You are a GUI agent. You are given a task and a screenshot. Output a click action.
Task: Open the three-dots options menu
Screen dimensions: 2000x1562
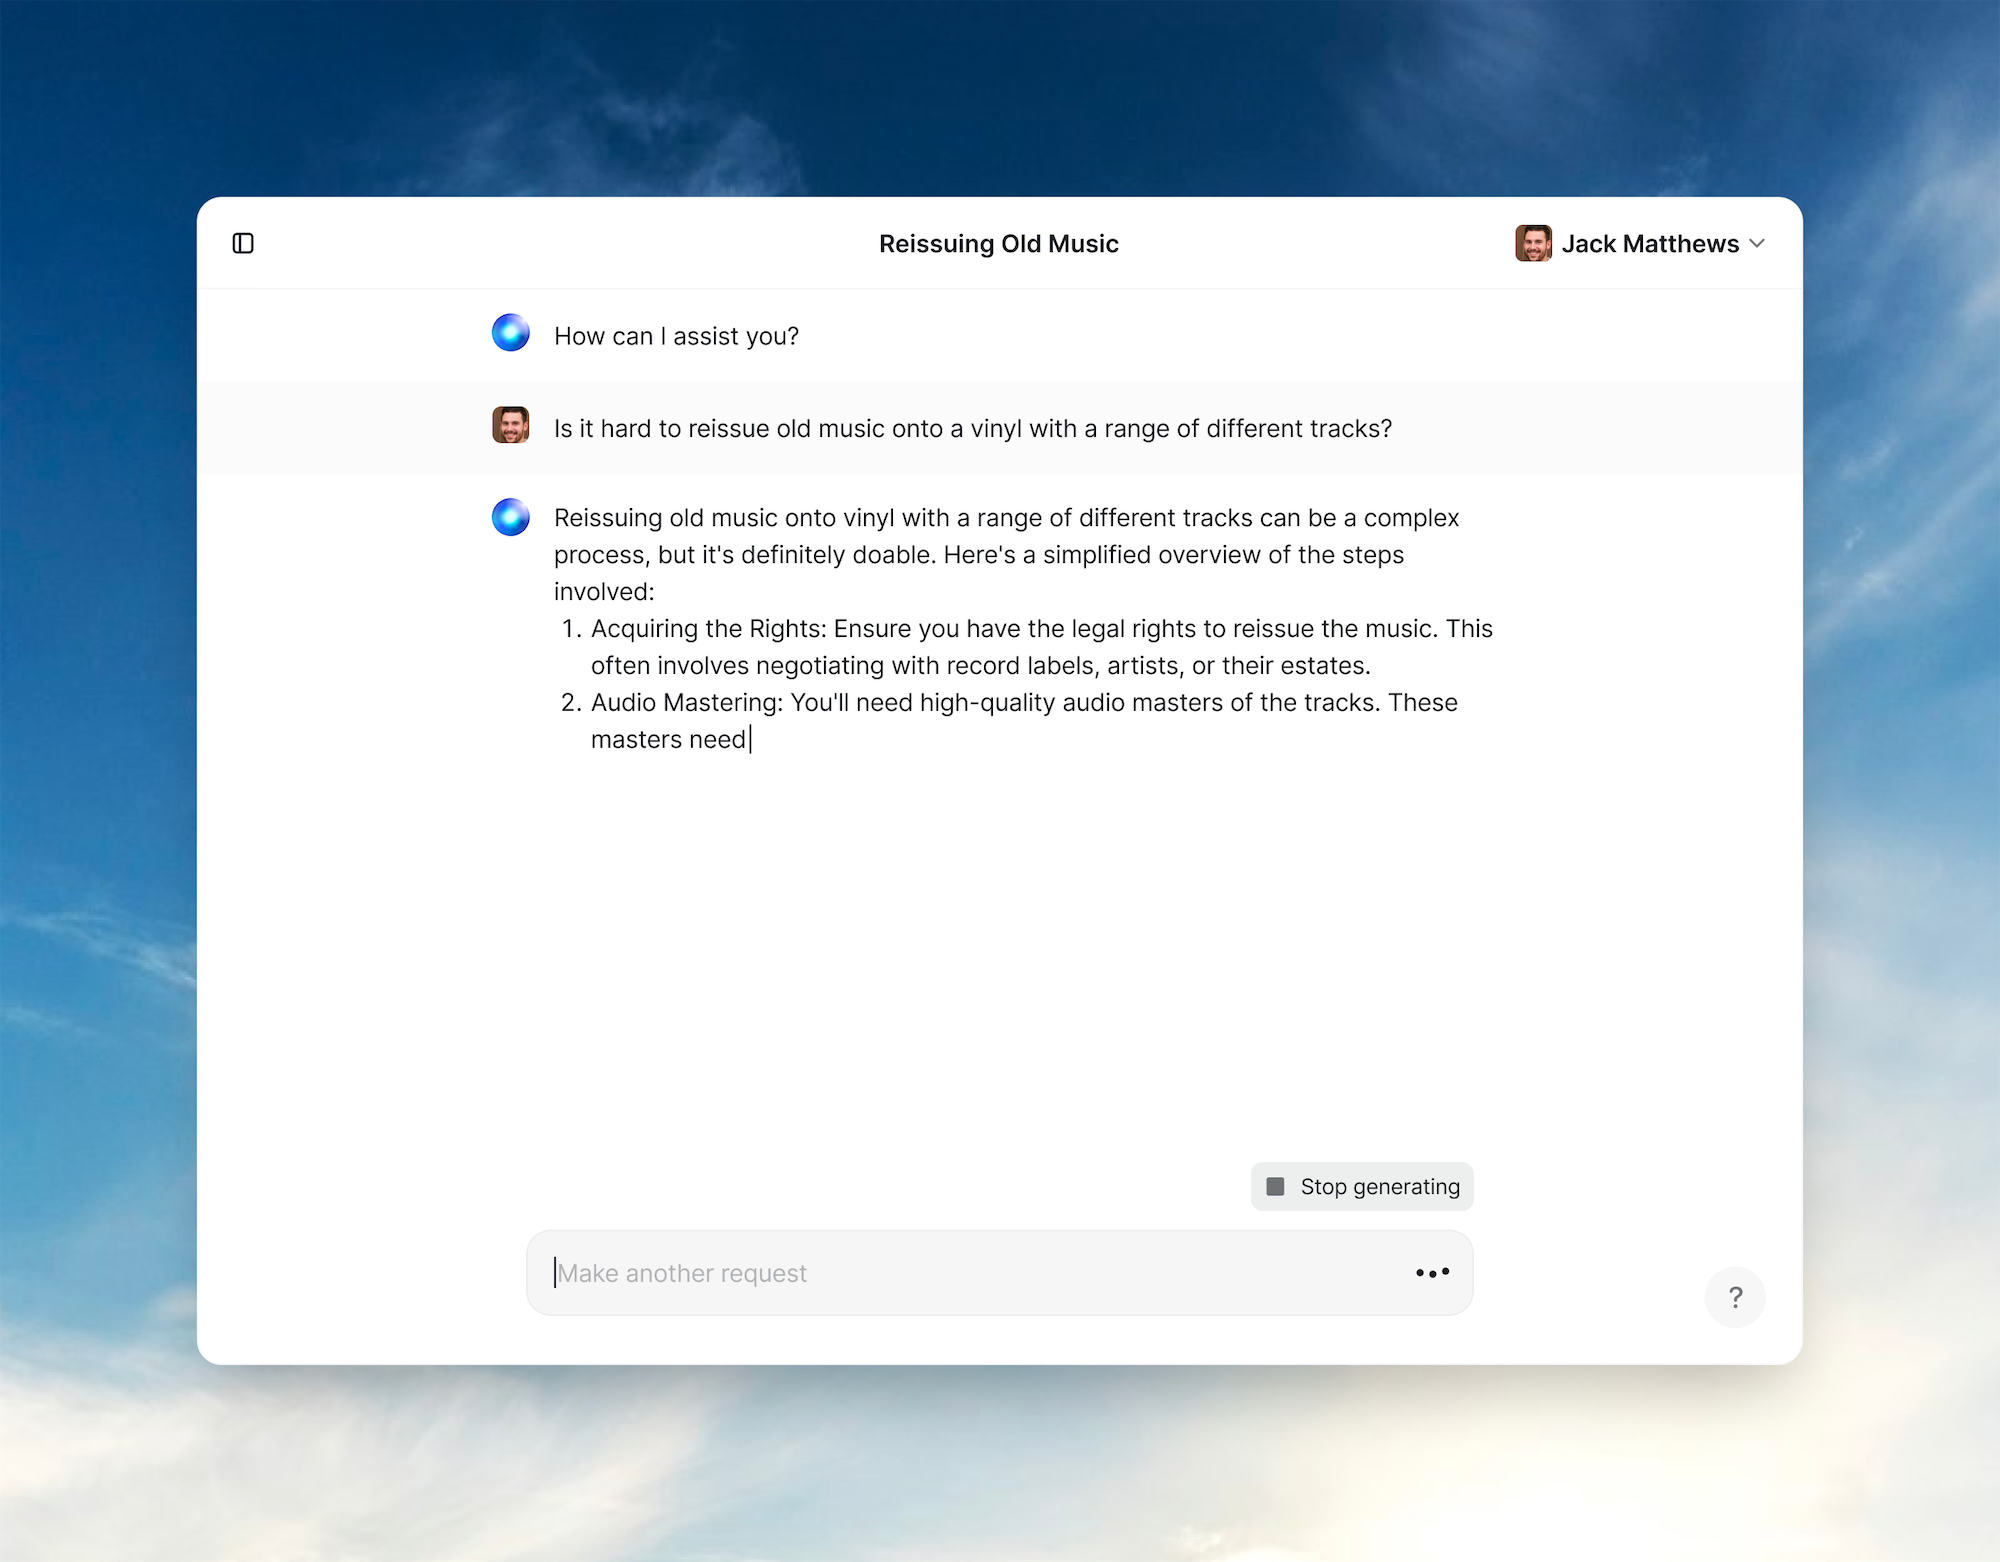click(1432, 1273)
